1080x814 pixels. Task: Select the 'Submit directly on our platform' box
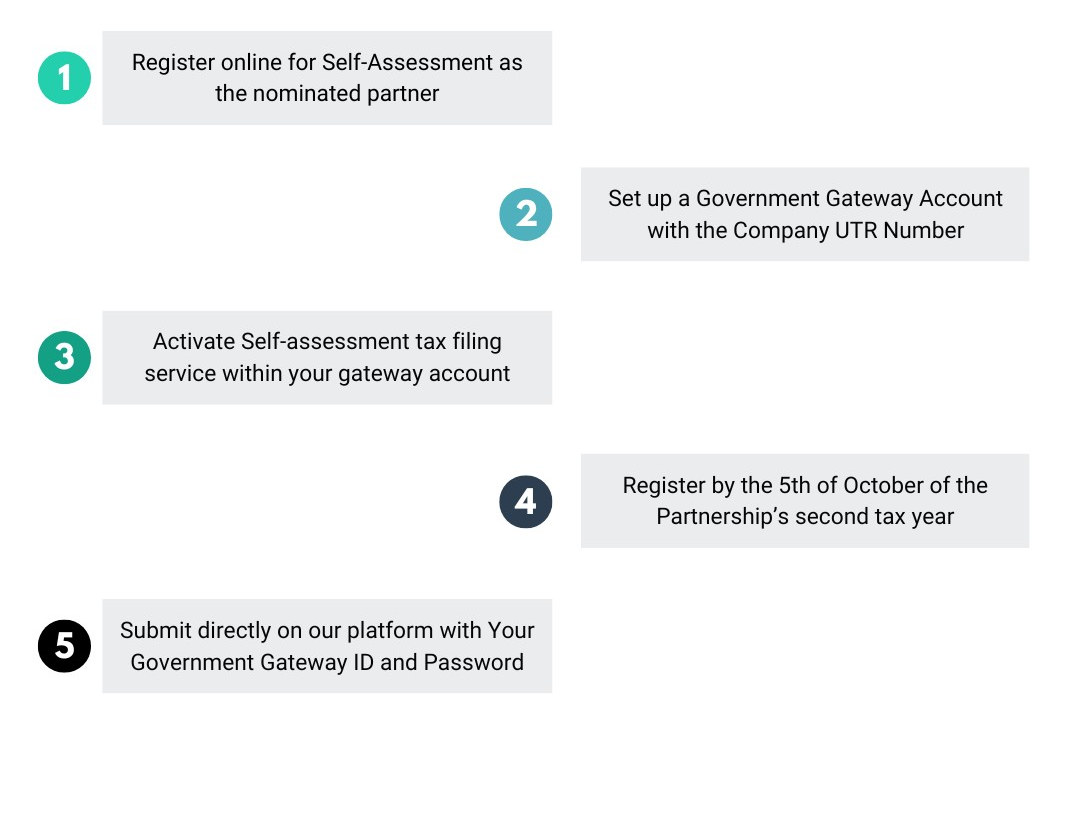tap(327, 646)
